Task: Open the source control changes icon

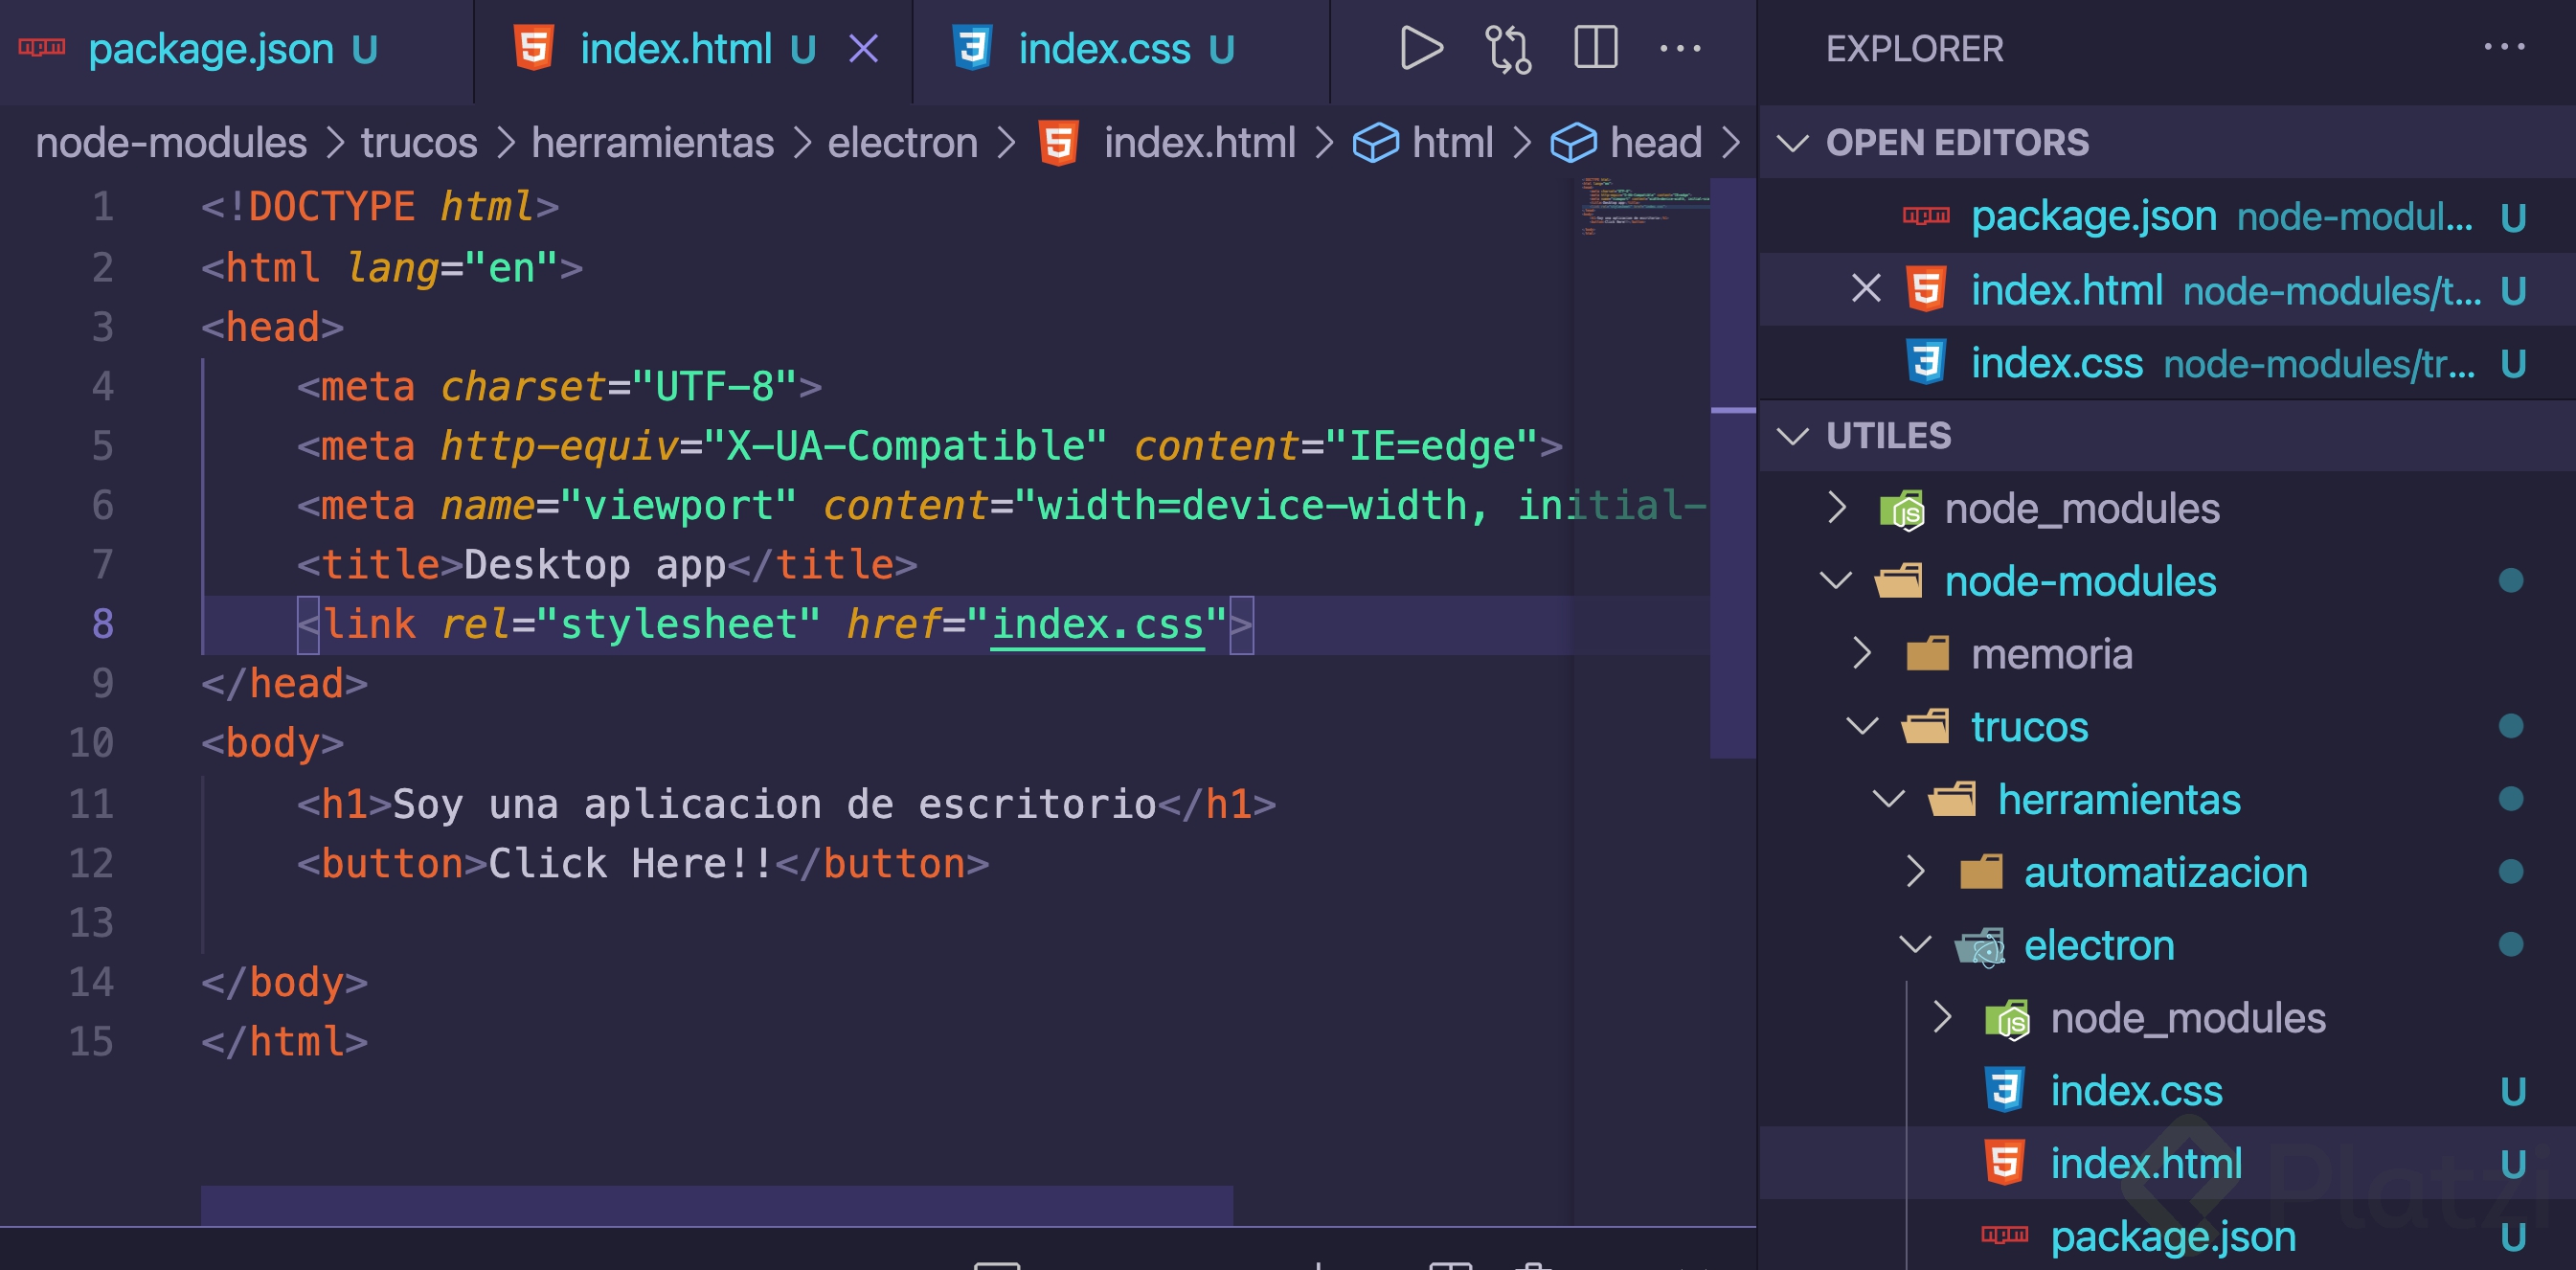Action: (1508, 48)
